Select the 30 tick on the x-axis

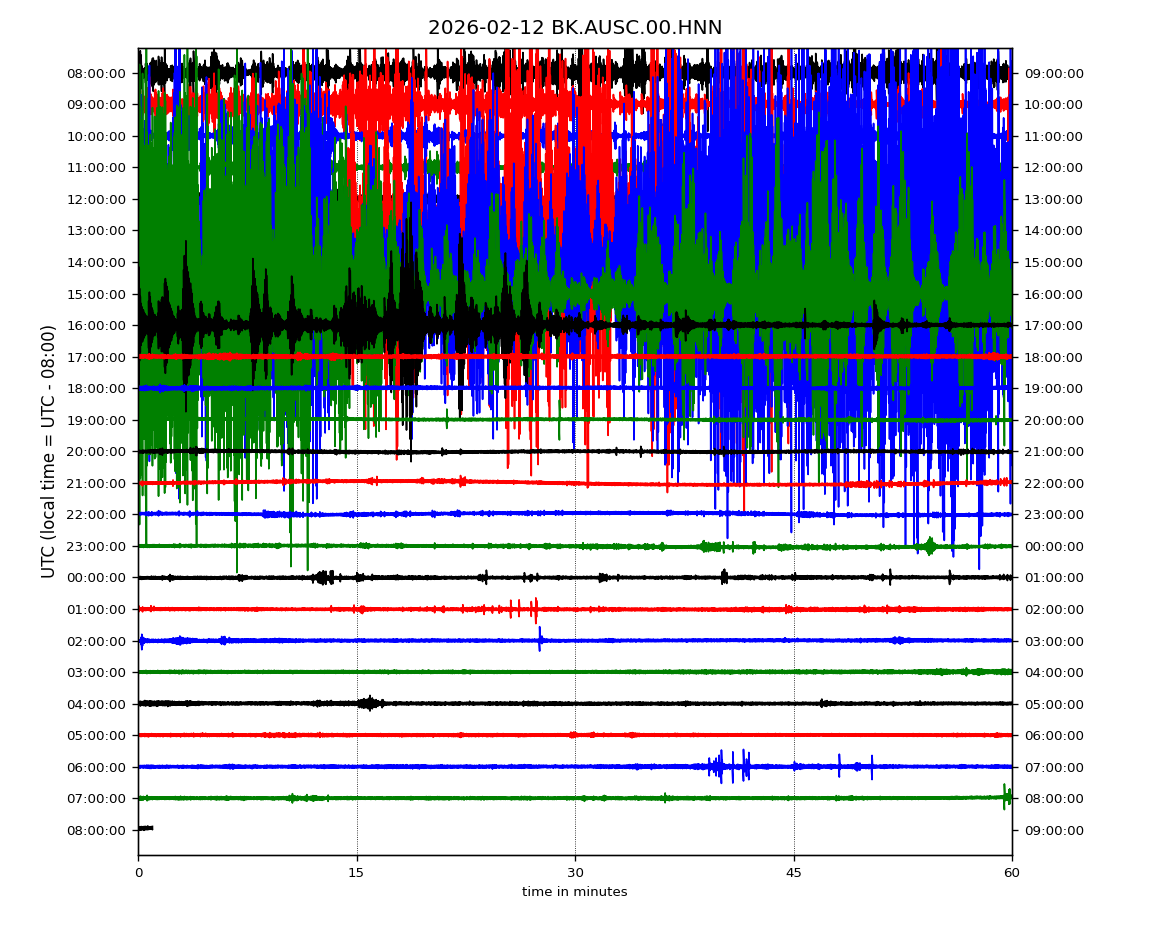[x=575, y=873]
